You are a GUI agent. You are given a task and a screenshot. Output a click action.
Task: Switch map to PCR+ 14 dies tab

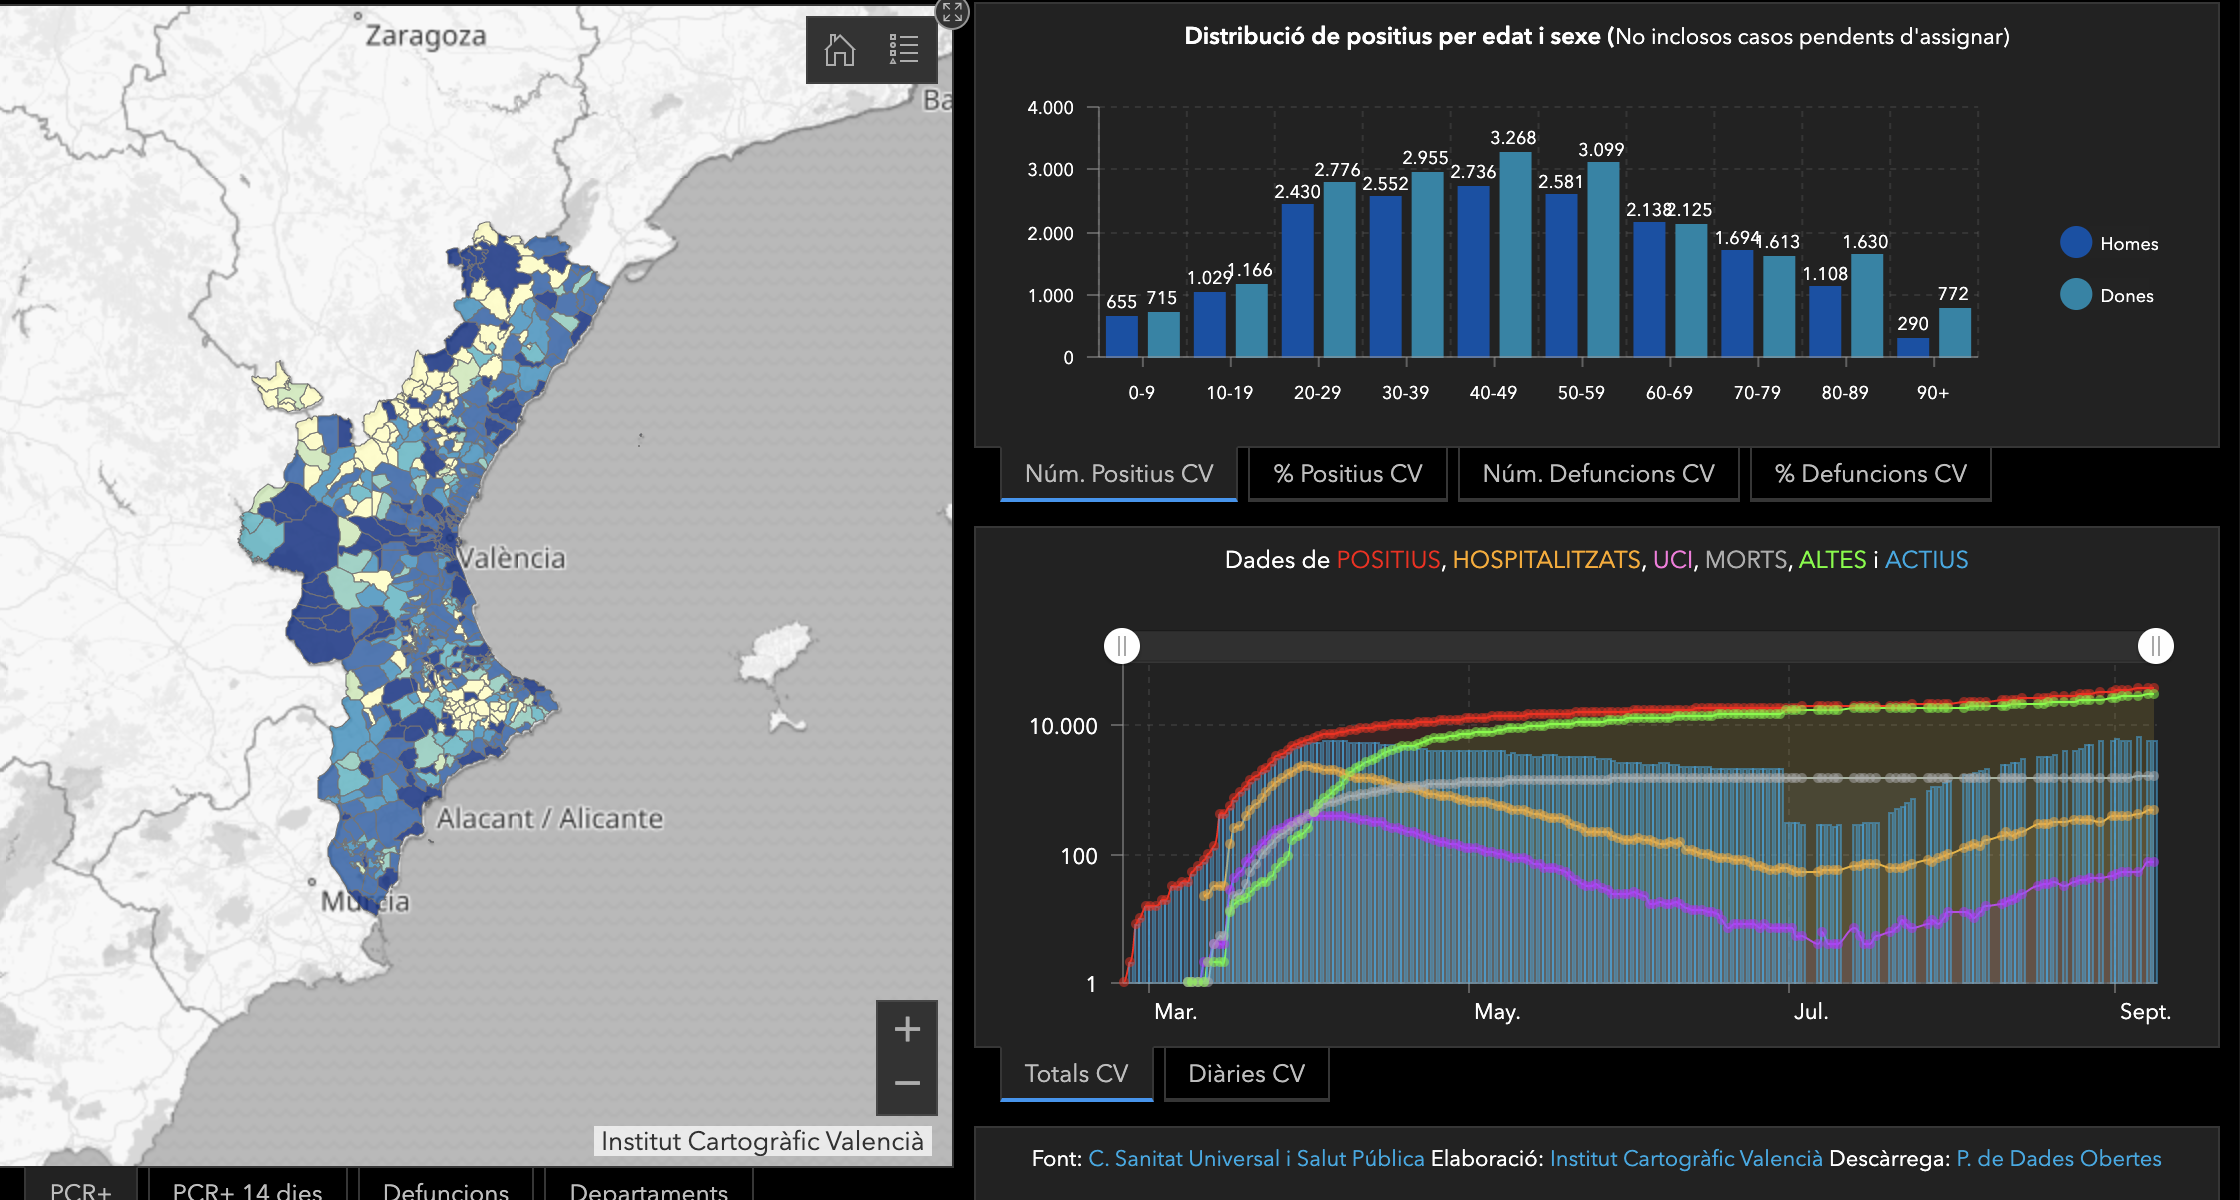tap(247, 1190)
